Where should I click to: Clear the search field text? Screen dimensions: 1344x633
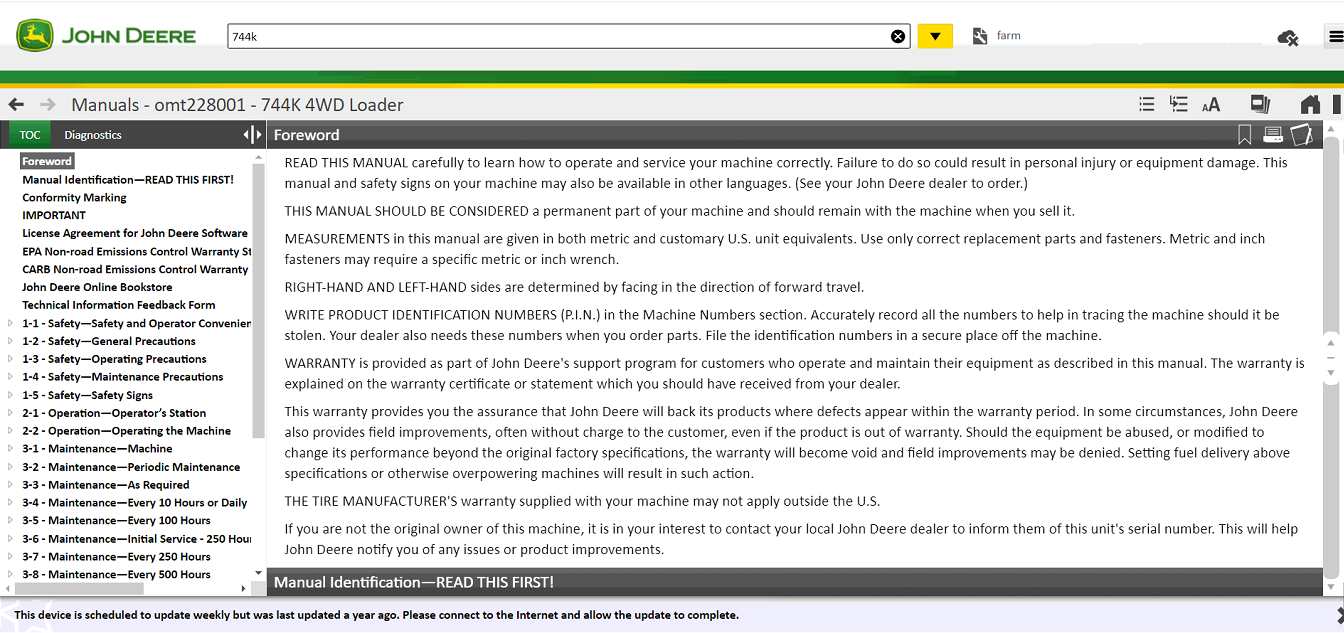898,37
